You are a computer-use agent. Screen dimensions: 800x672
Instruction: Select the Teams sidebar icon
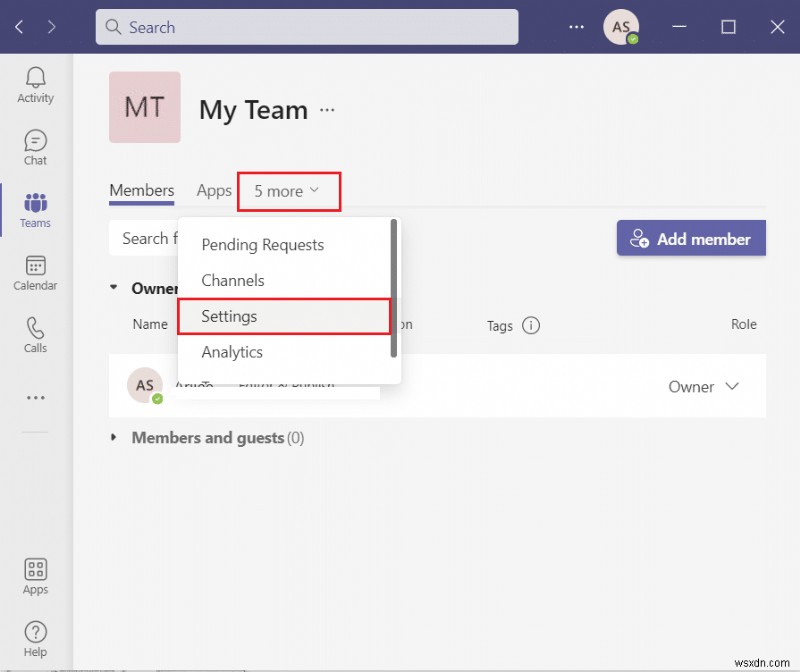click(35, 210)
